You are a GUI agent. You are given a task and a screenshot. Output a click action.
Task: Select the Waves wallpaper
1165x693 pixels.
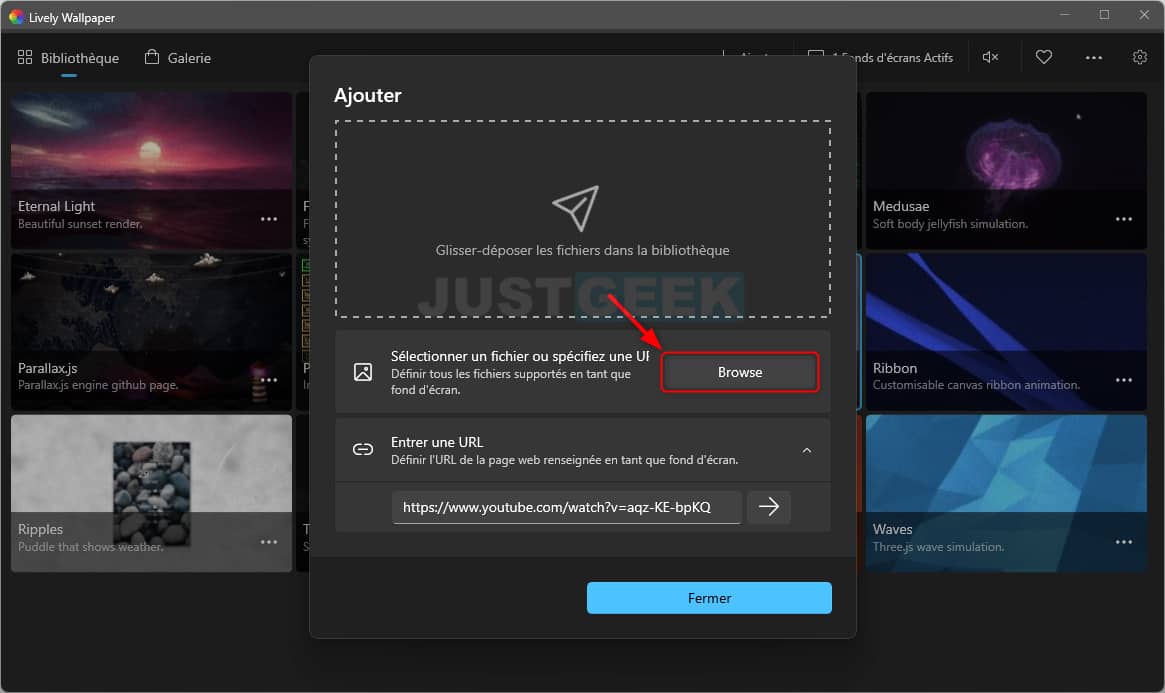pos(1006,493)
